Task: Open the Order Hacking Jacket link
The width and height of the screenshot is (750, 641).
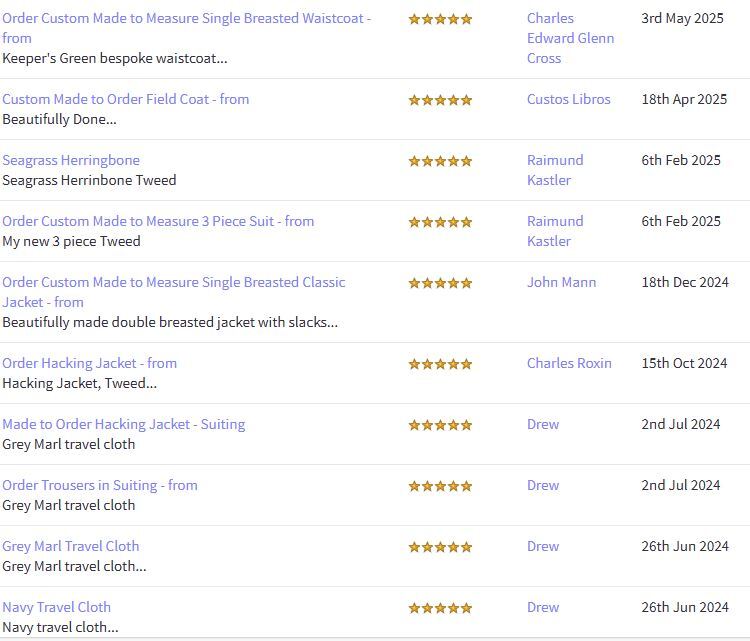Action: pos(89,363)
